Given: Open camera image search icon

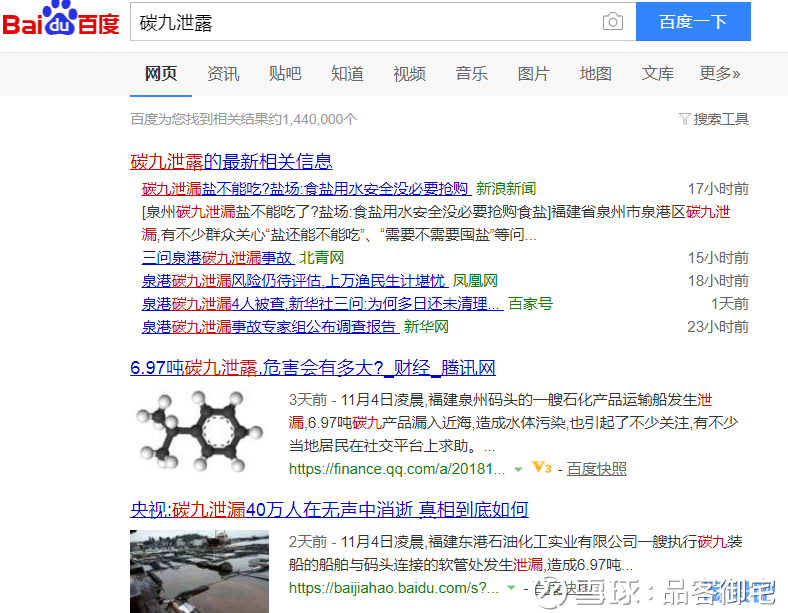Looking at the screenshot, I should click(x=613, y=22).
